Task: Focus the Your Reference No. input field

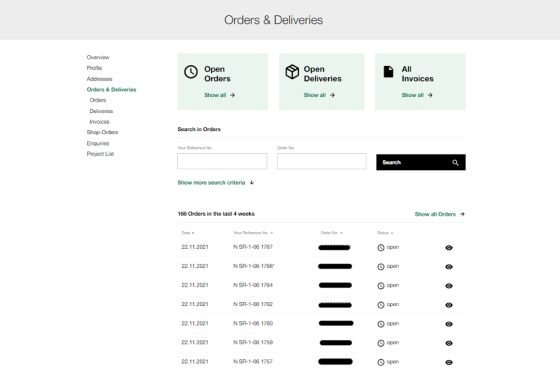Action: pyautogui.click(x=222, y=161)
